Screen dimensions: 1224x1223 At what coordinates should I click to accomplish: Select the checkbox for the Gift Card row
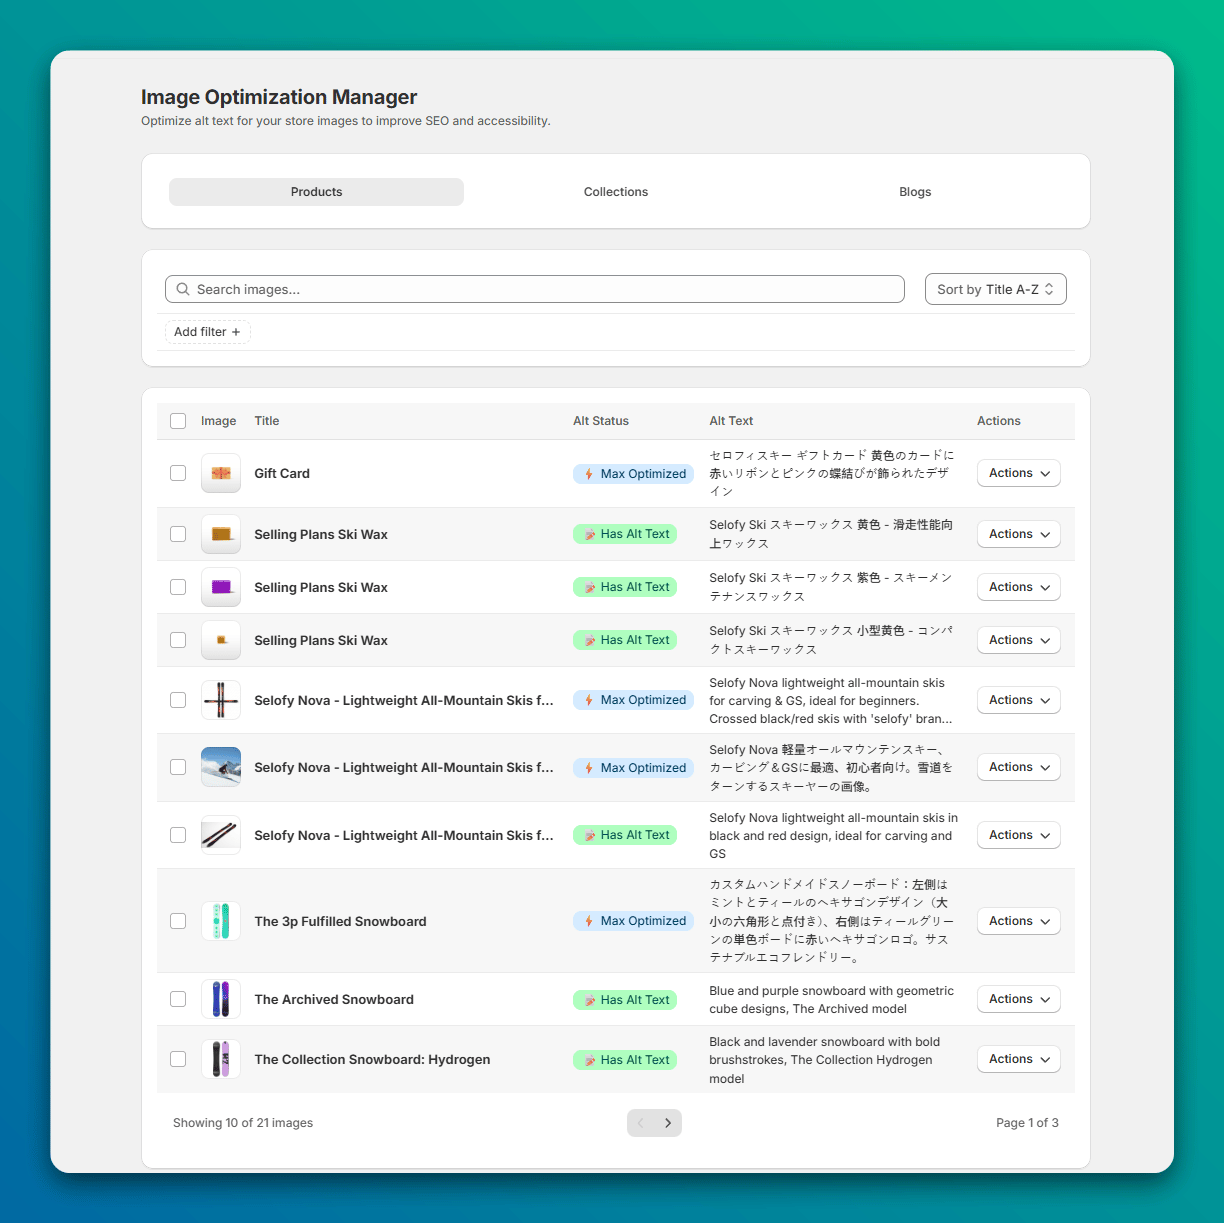(177, 473)
